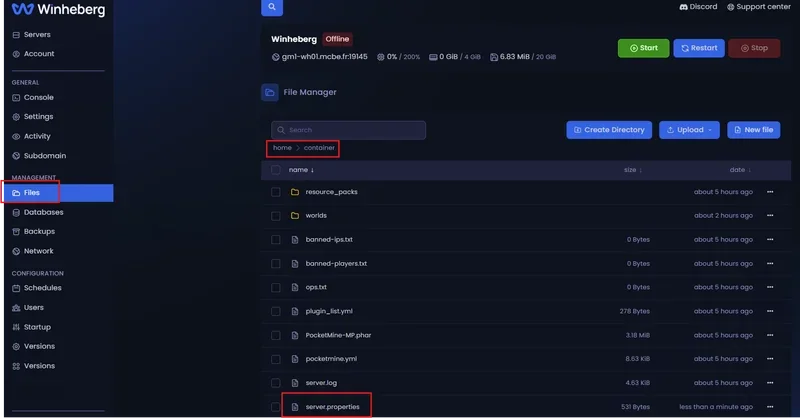Check the PocketMine-MP.phar checkbox
The image size is (800, 418).
(x=276, y=335)
